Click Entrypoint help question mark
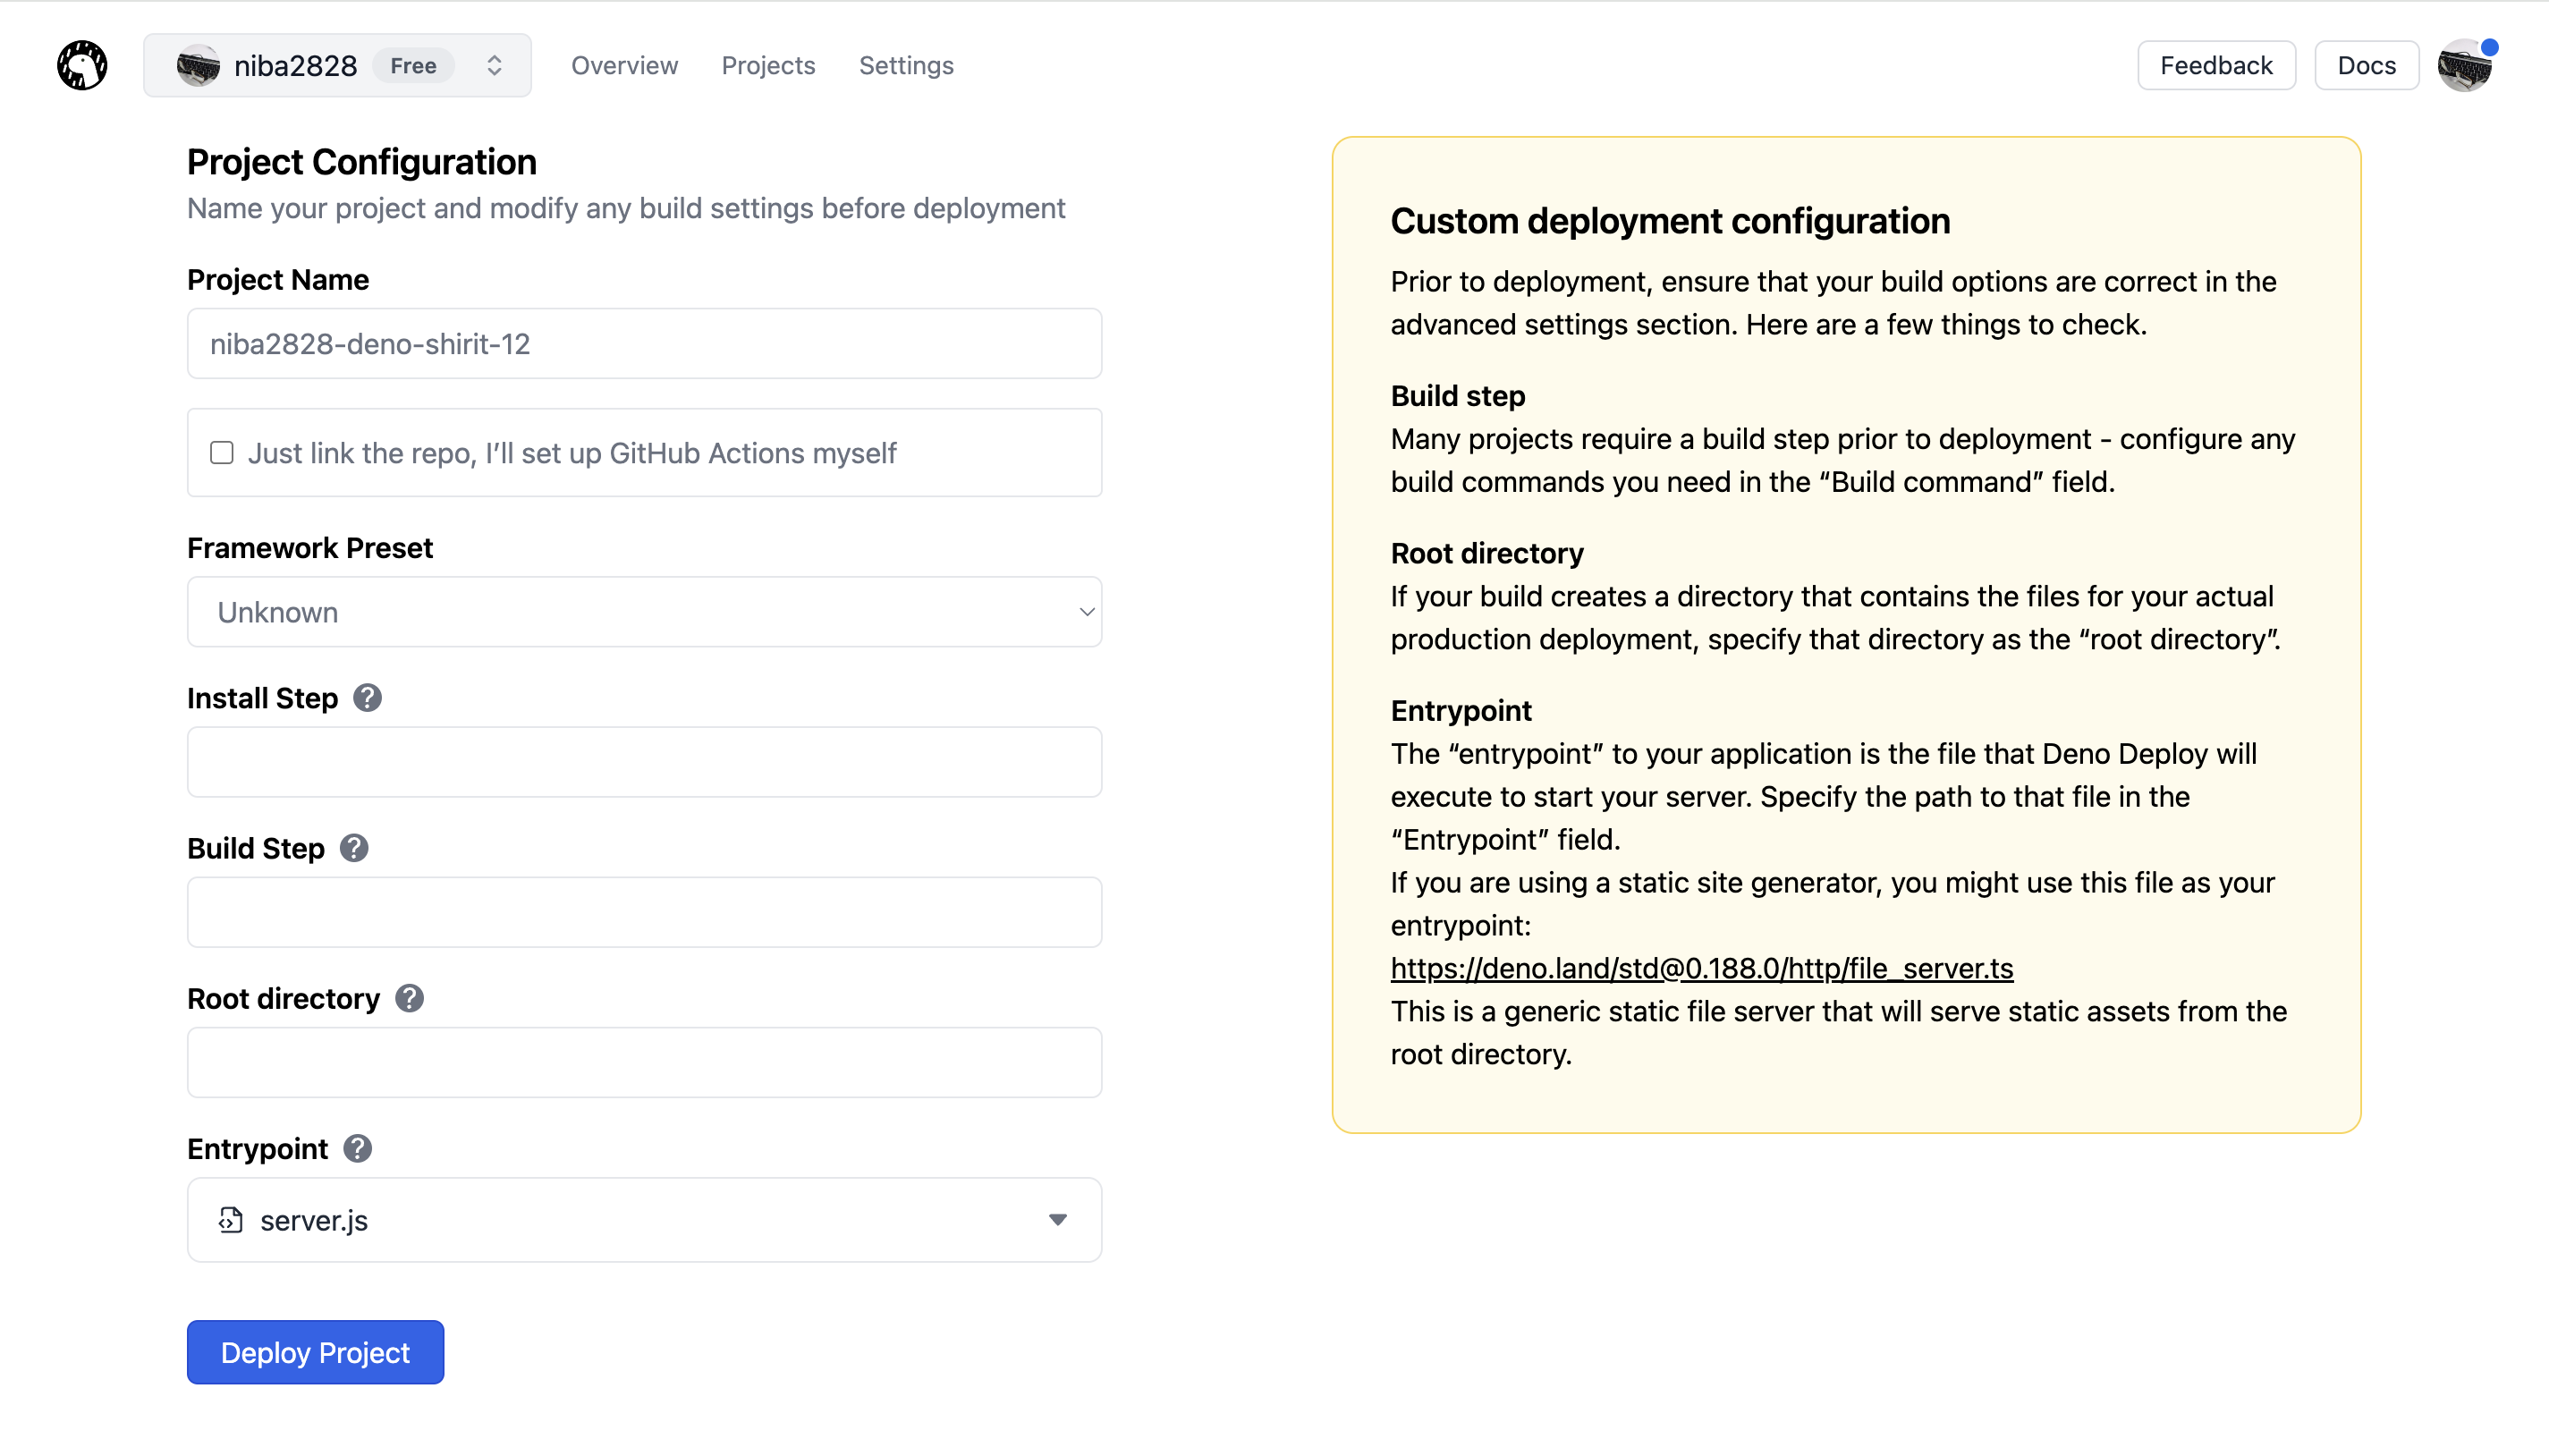The width and height of the screenshot is (2549, 1456). (x=357, y=1148)
